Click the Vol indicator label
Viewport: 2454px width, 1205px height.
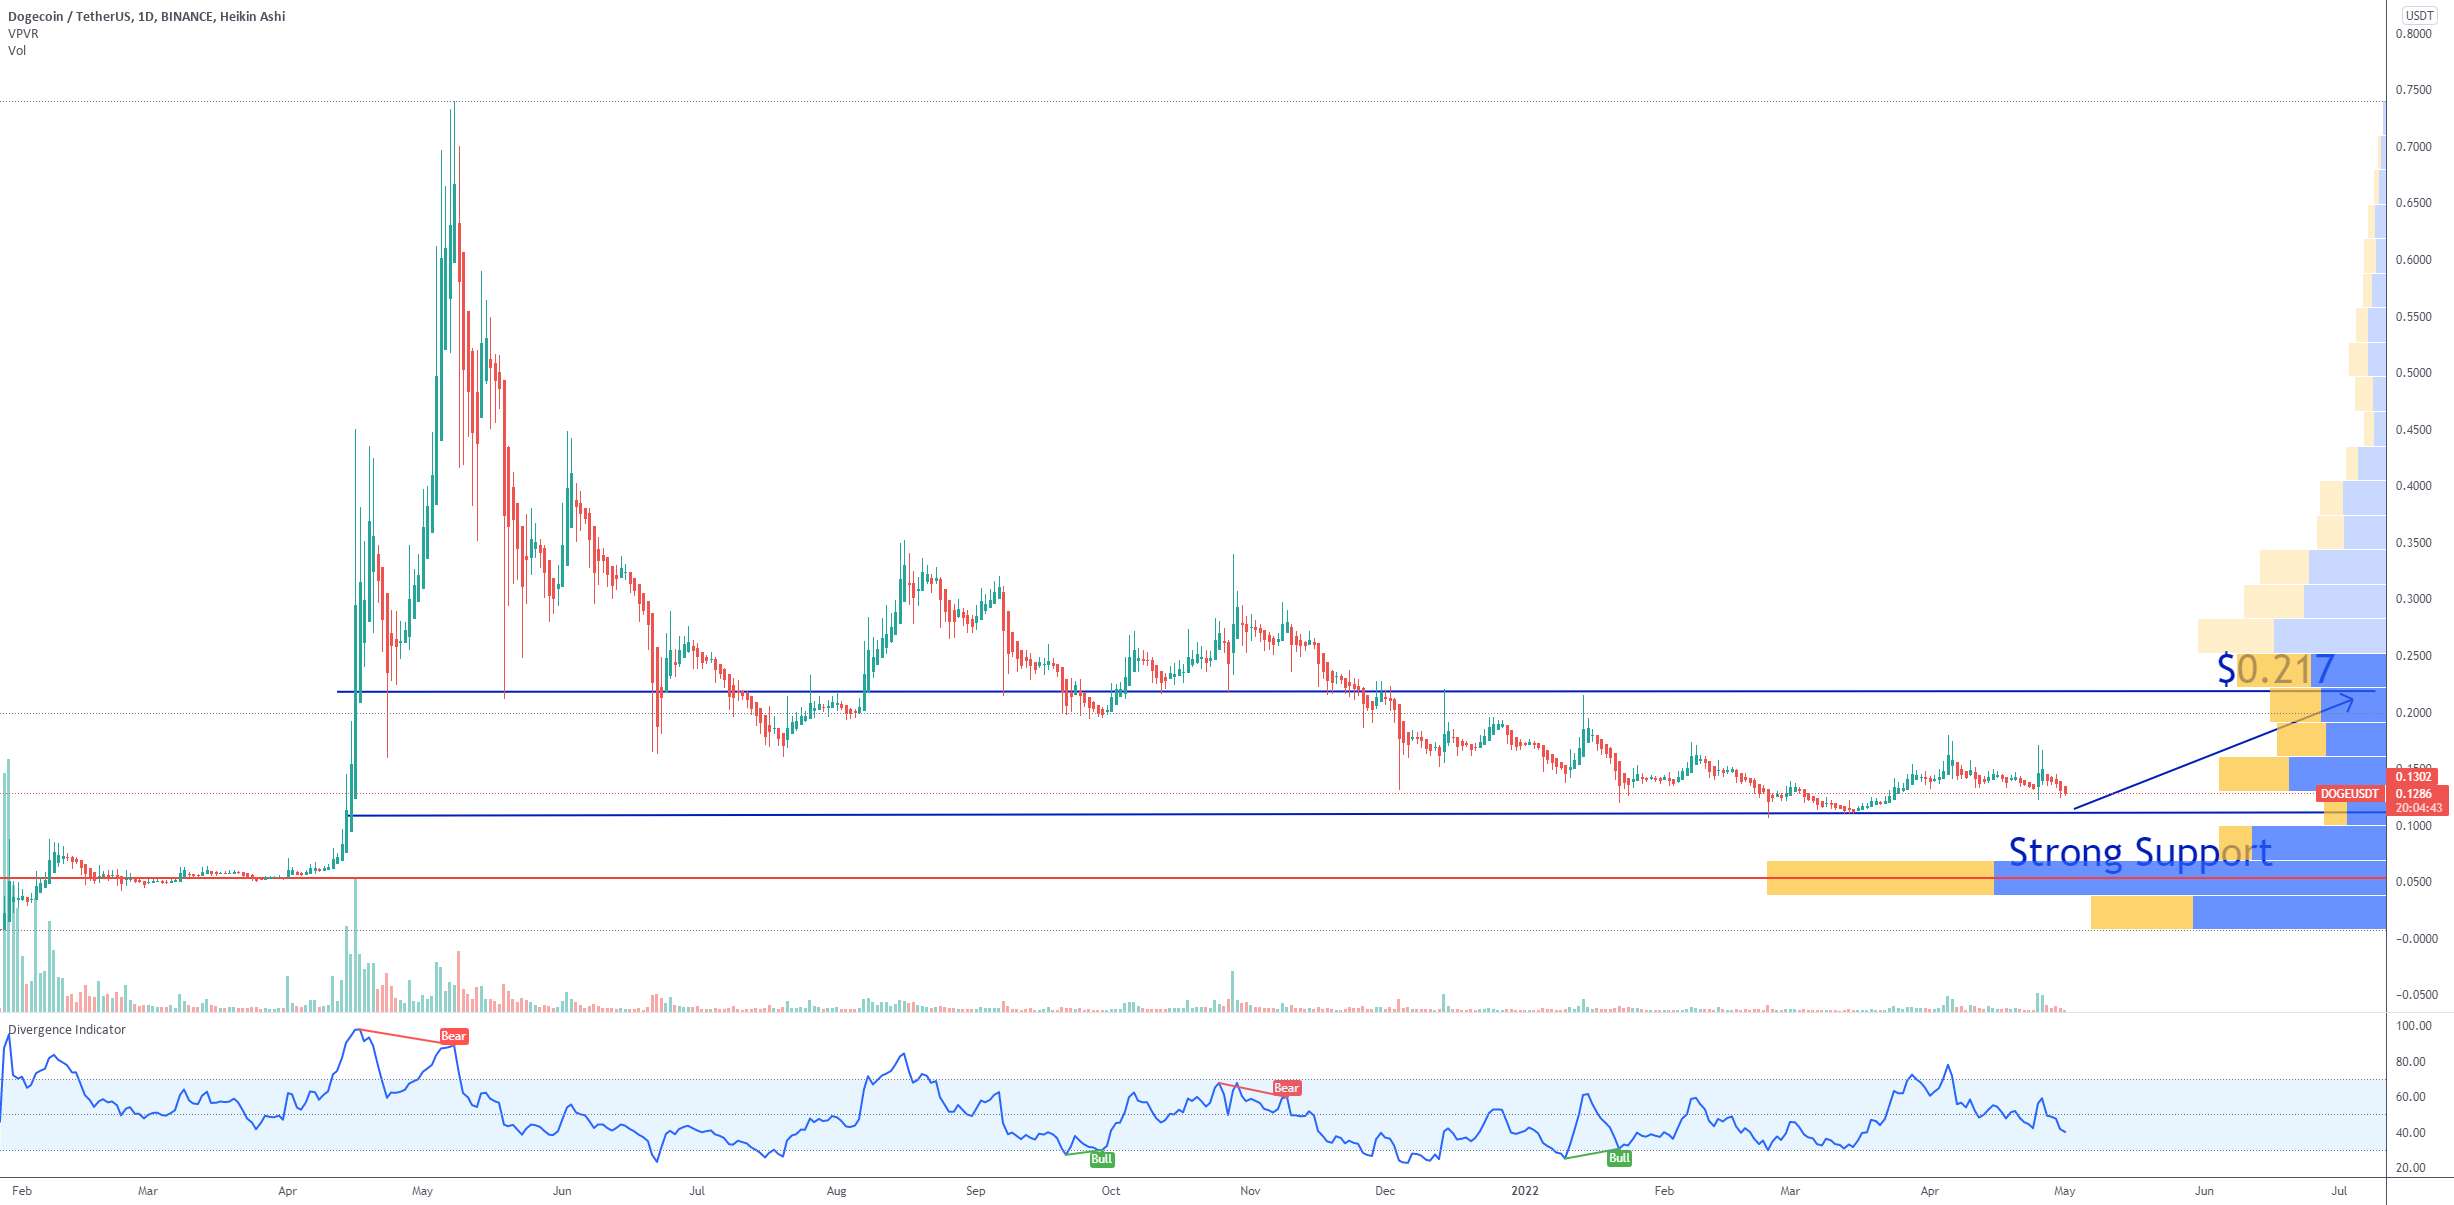17,50
